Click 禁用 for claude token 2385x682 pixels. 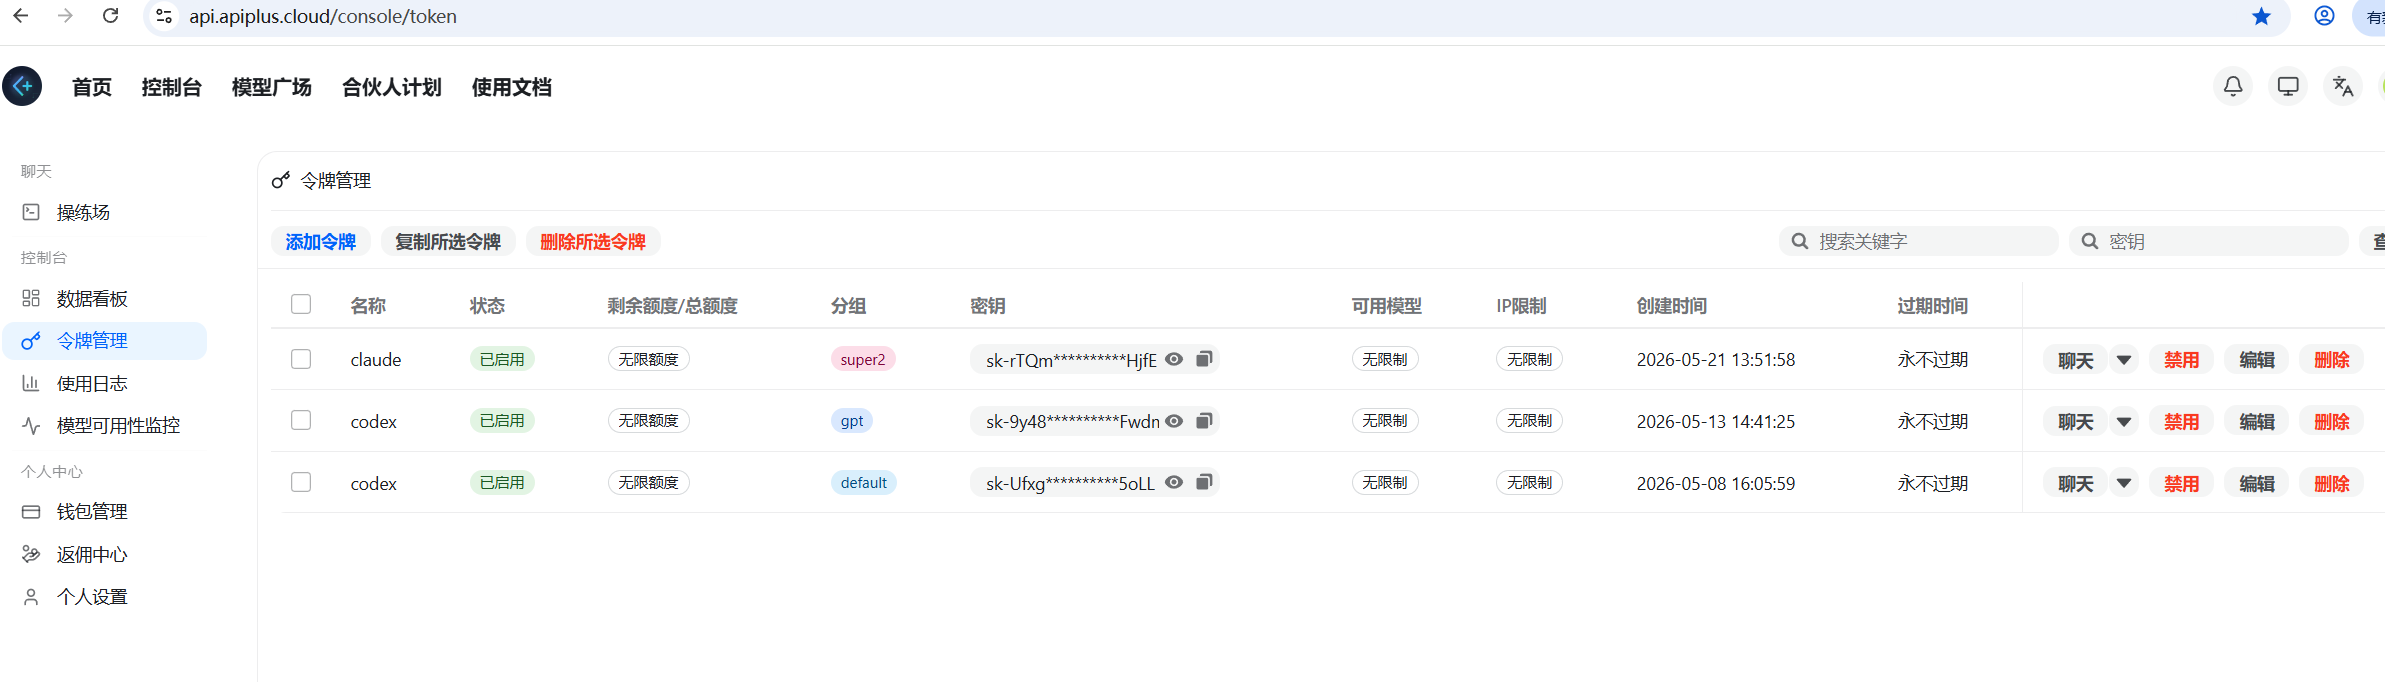2181,360
